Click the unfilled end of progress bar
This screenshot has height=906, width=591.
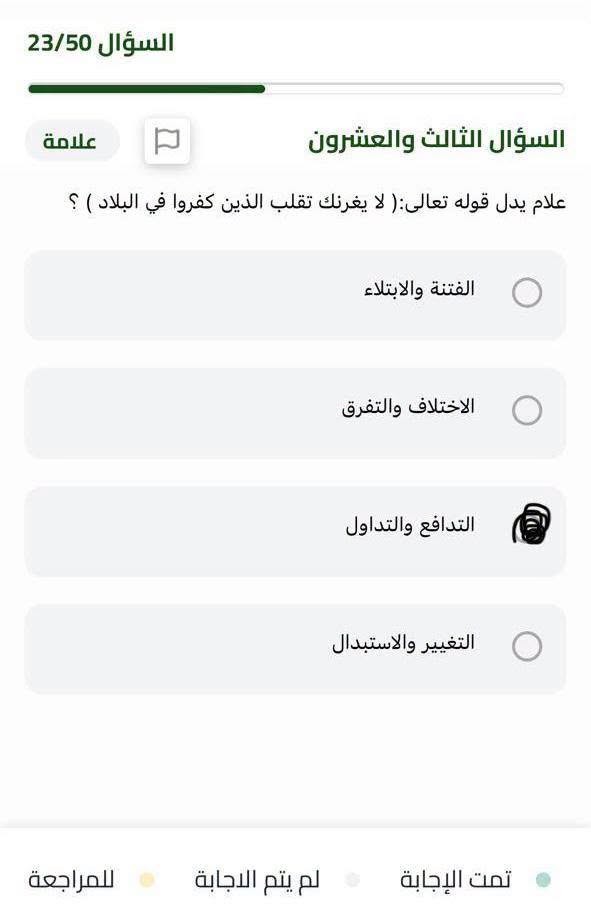pos(414,88)
